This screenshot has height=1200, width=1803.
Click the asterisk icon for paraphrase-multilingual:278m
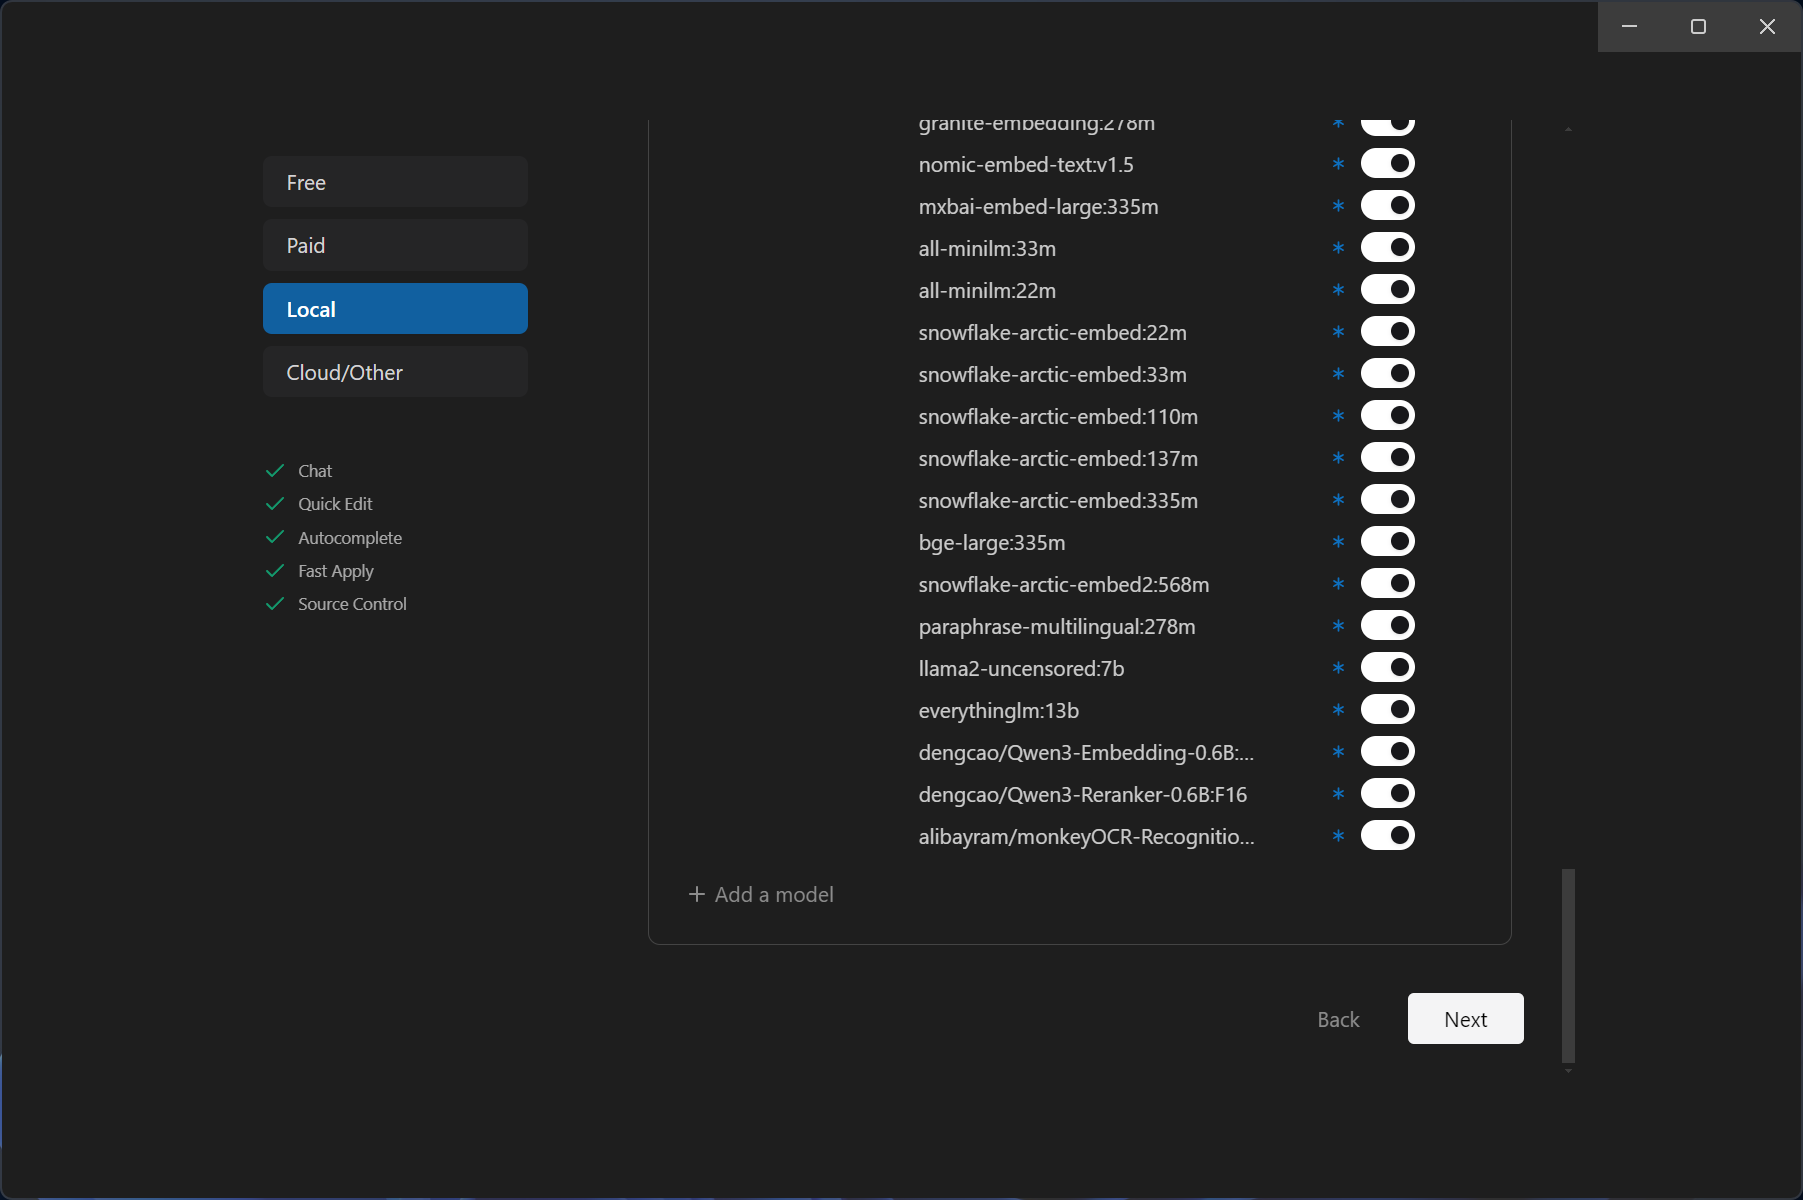click(1338, 626)
